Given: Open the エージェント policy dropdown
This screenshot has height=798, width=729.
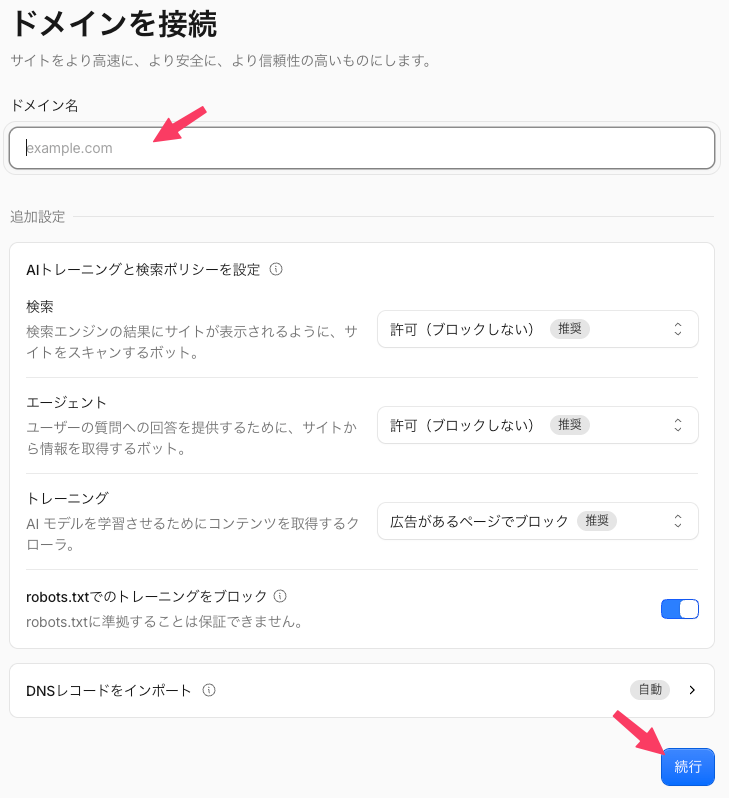Looking at the screenshot, I should pos(538,425).
